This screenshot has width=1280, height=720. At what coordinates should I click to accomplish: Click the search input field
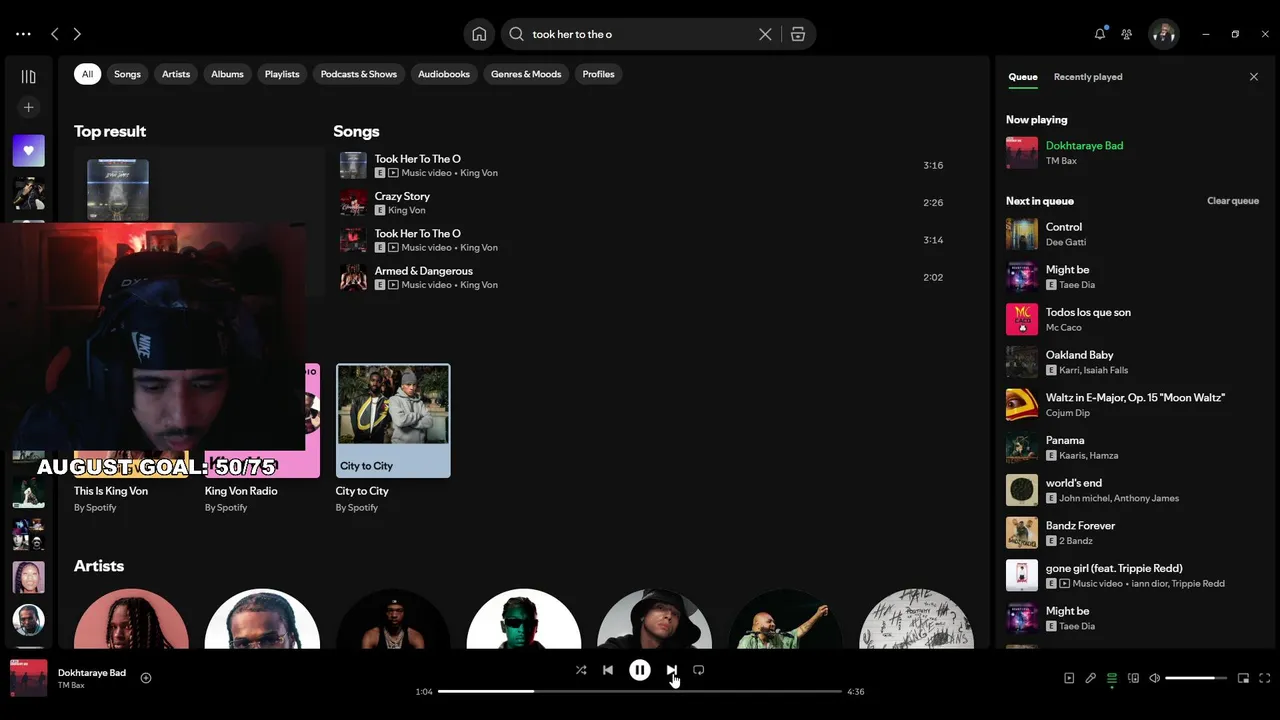click(x=640, y=34)
